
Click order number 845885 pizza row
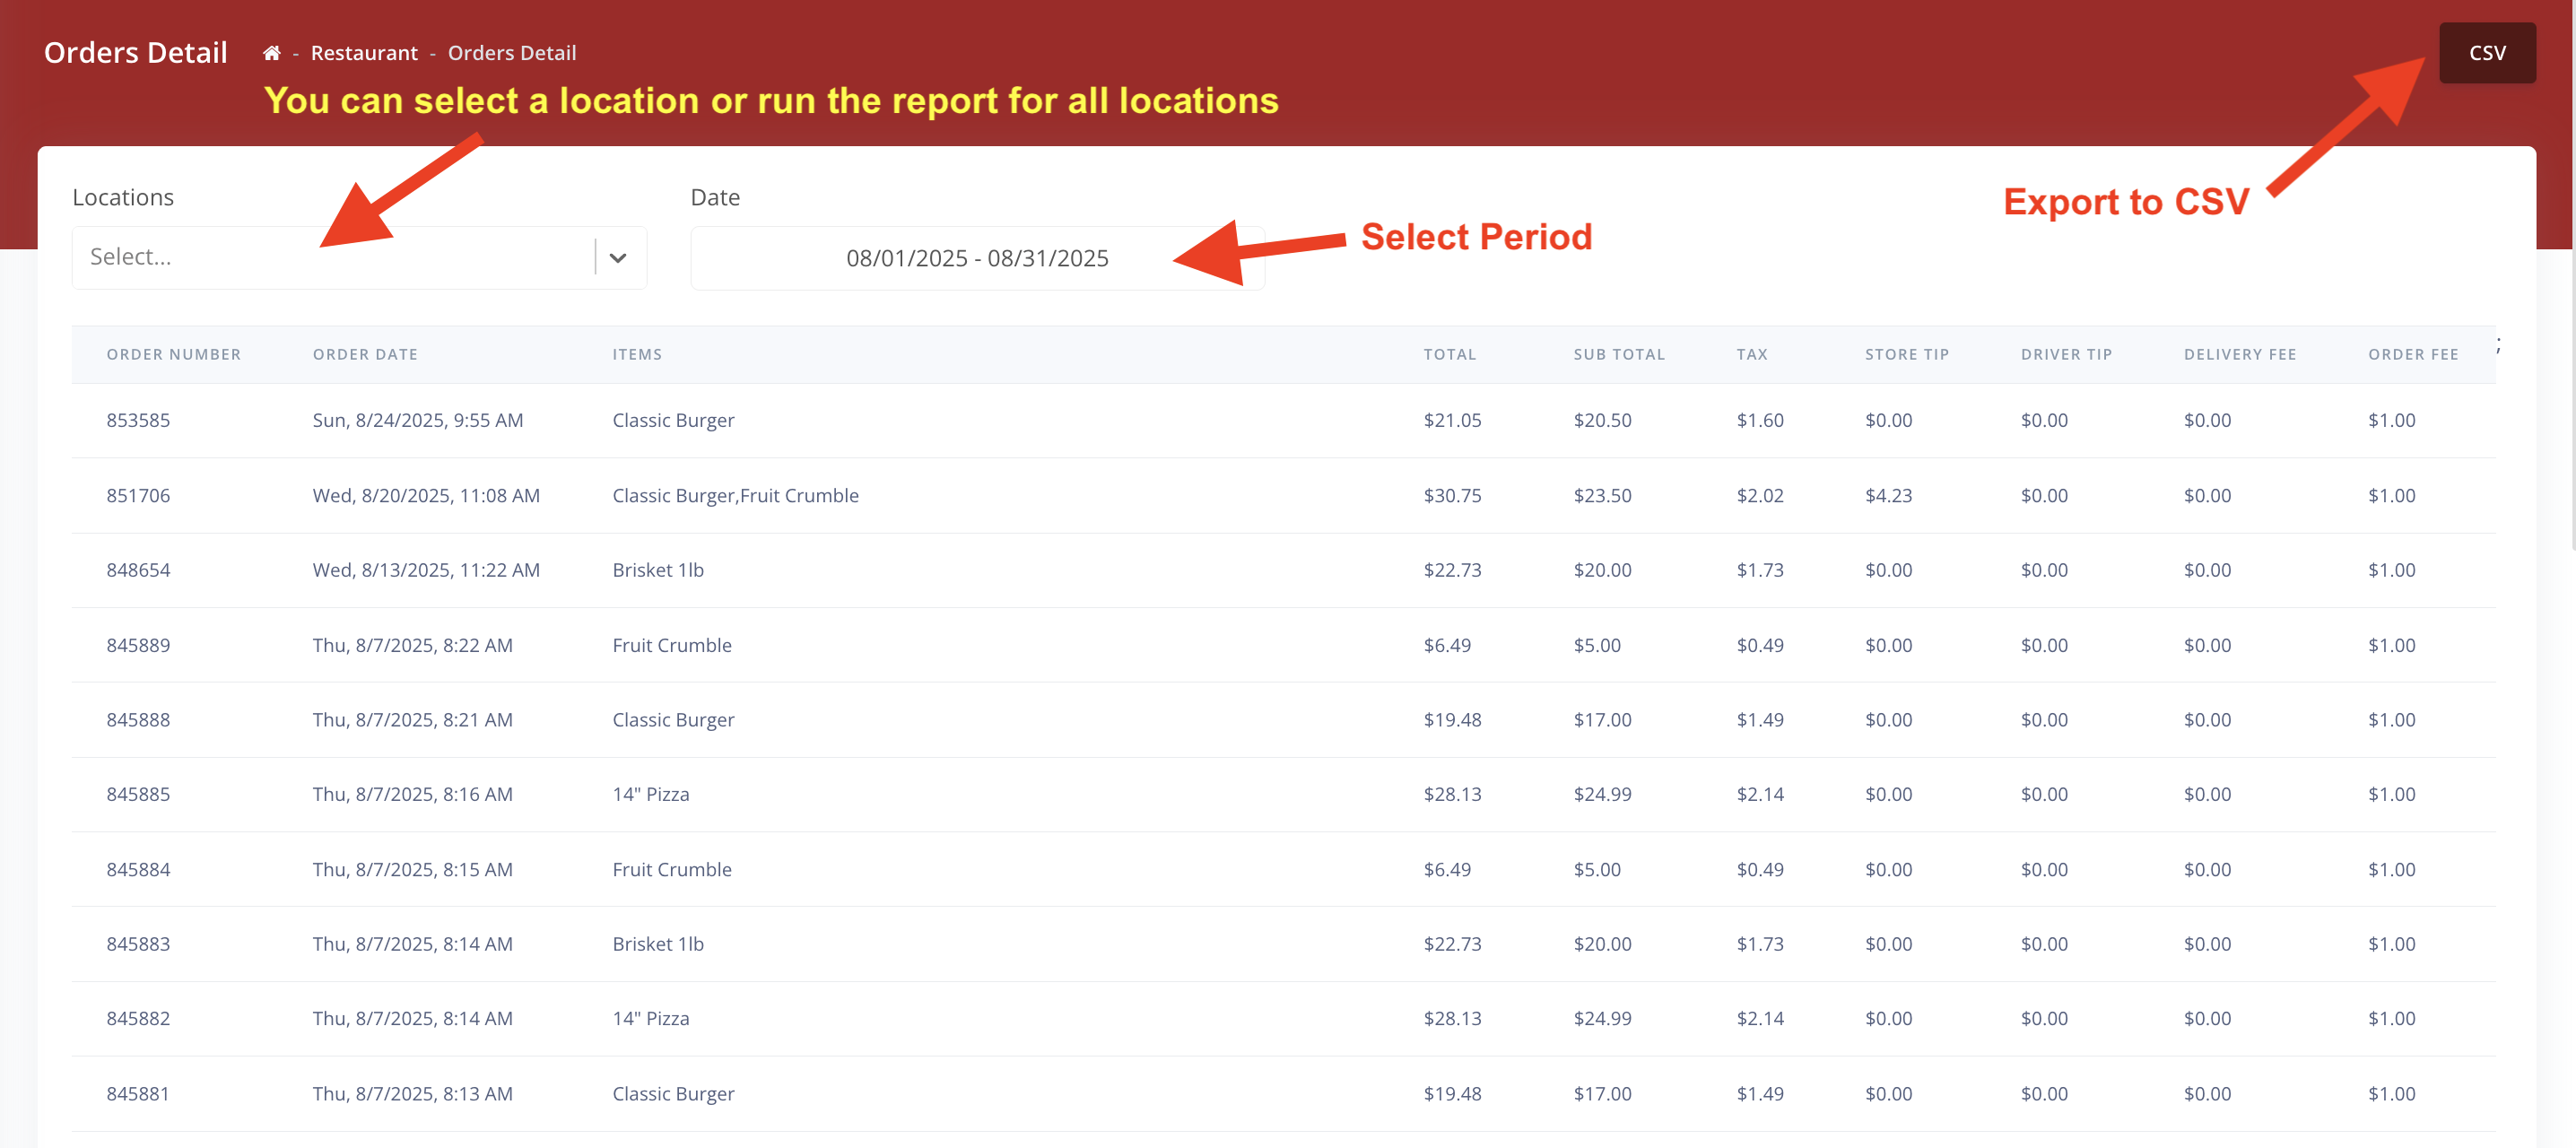click(138, 794)
